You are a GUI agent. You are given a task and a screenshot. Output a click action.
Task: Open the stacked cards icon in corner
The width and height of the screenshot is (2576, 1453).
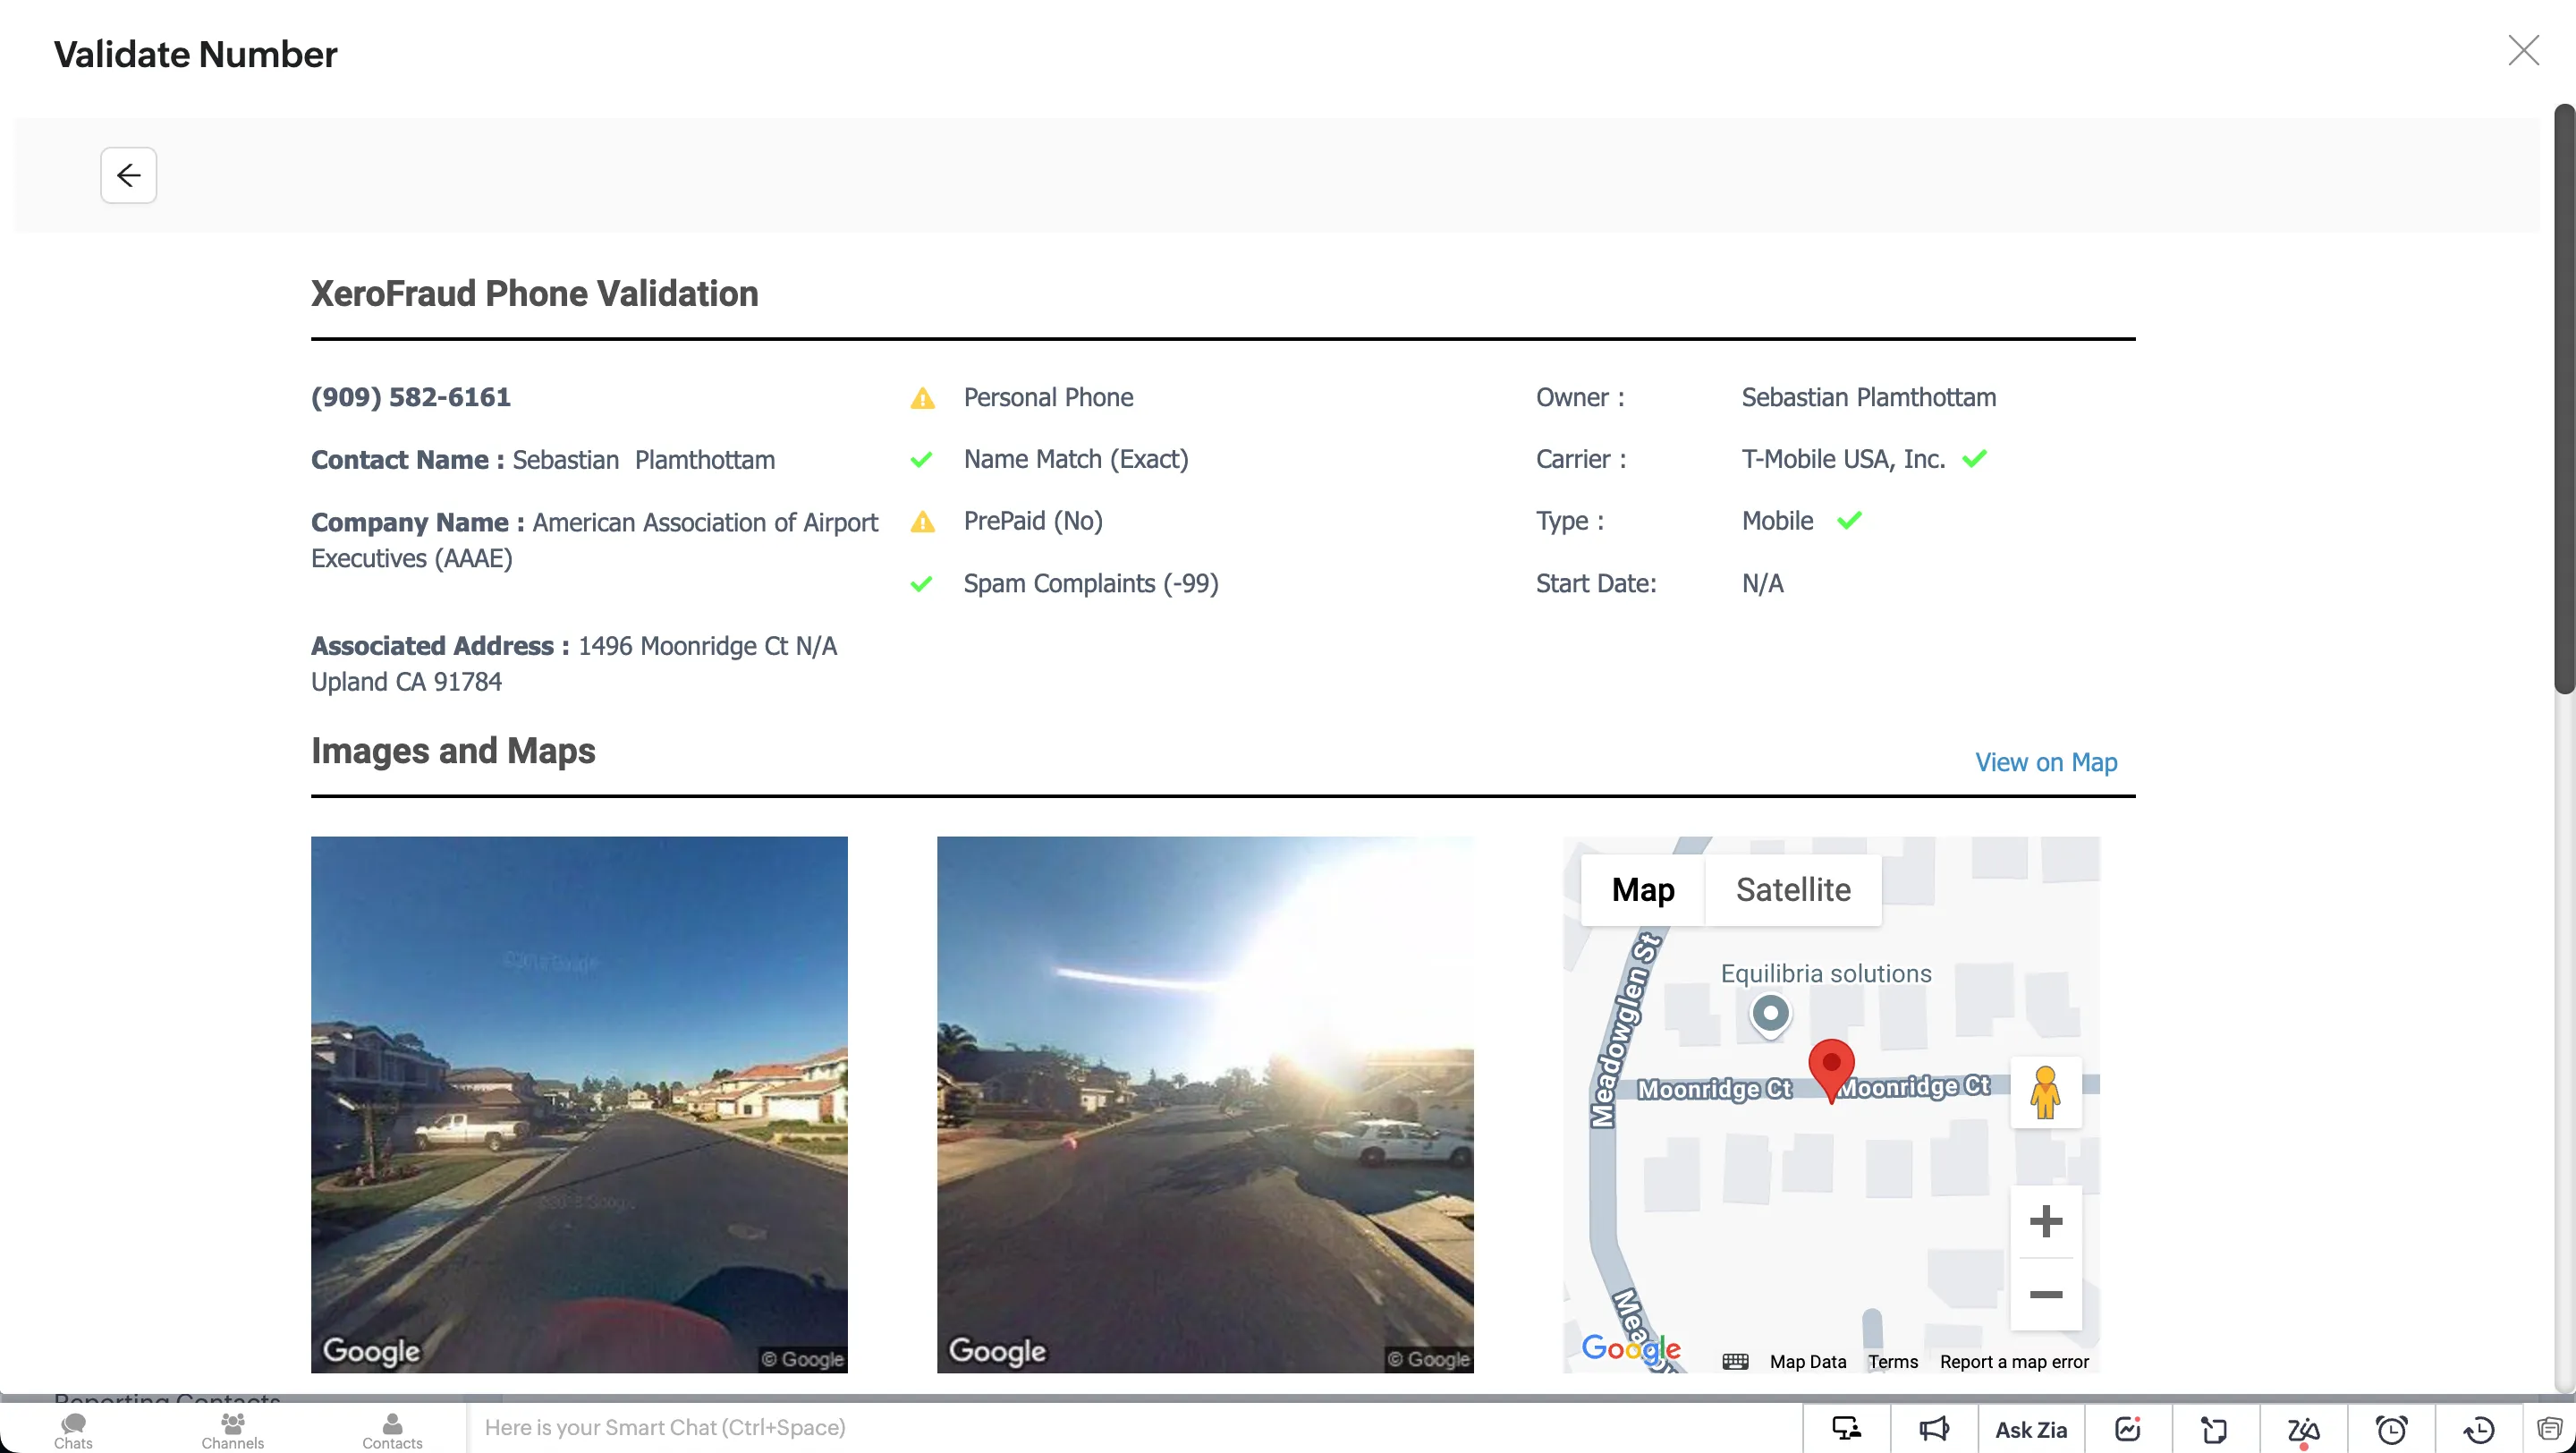pos(2549,1428)
